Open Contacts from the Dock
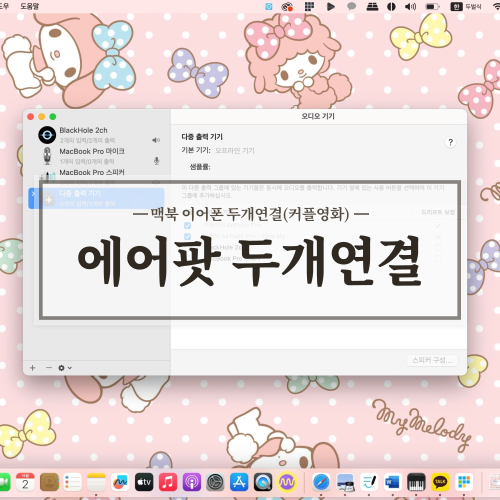 (49, 482)
